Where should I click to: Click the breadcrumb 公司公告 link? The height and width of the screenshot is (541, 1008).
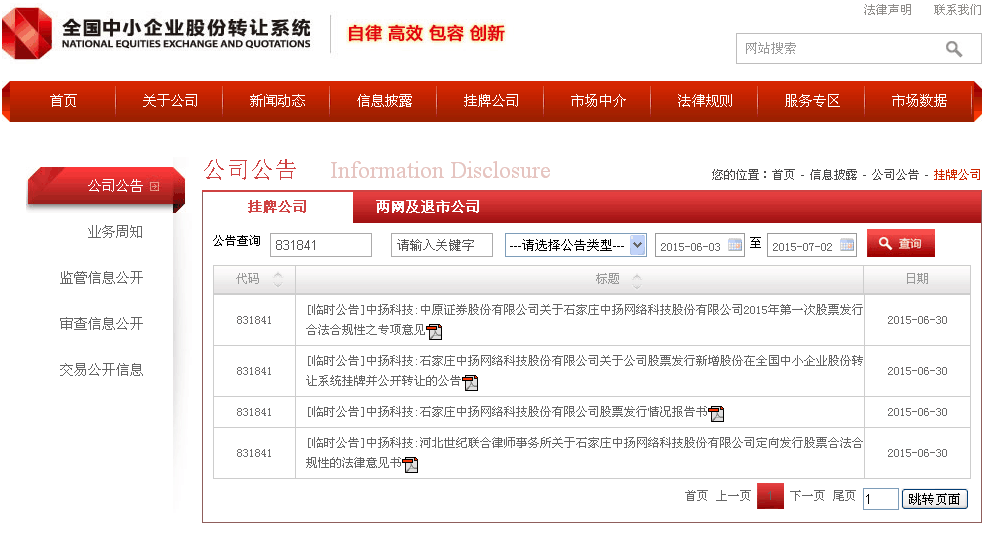click(896, 175)
